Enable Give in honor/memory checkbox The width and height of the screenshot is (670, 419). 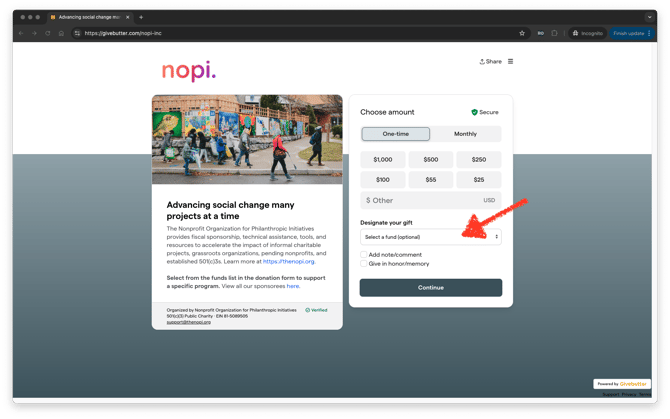point(364,264)
